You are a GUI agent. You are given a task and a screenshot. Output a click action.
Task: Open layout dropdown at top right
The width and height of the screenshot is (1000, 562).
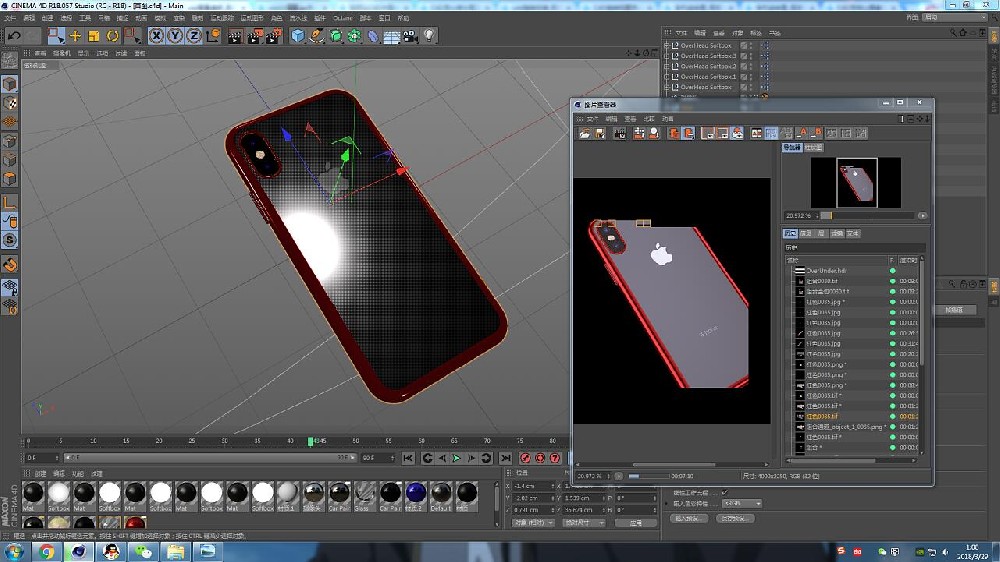(x=955, y=17)
